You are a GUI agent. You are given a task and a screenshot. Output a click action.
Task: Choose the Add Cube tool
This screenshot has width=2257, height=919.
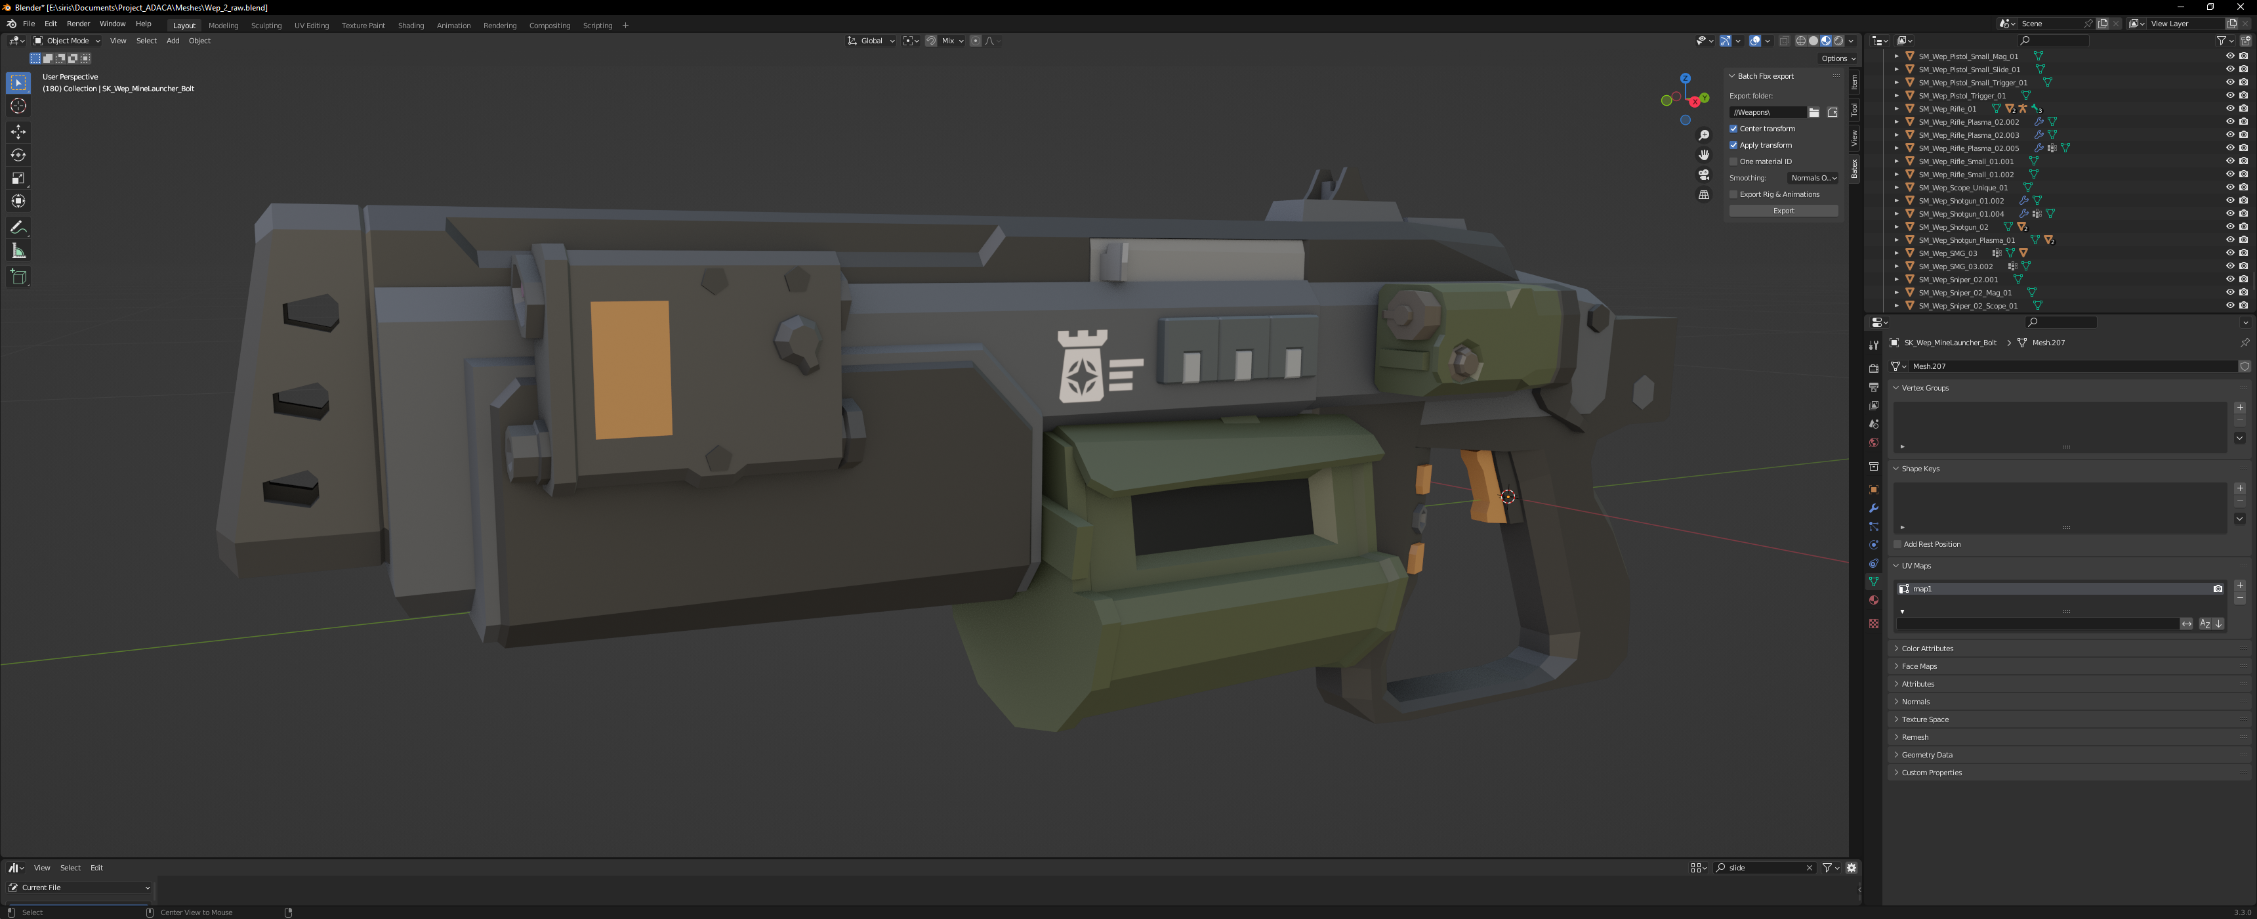click(x=18, y=277)
